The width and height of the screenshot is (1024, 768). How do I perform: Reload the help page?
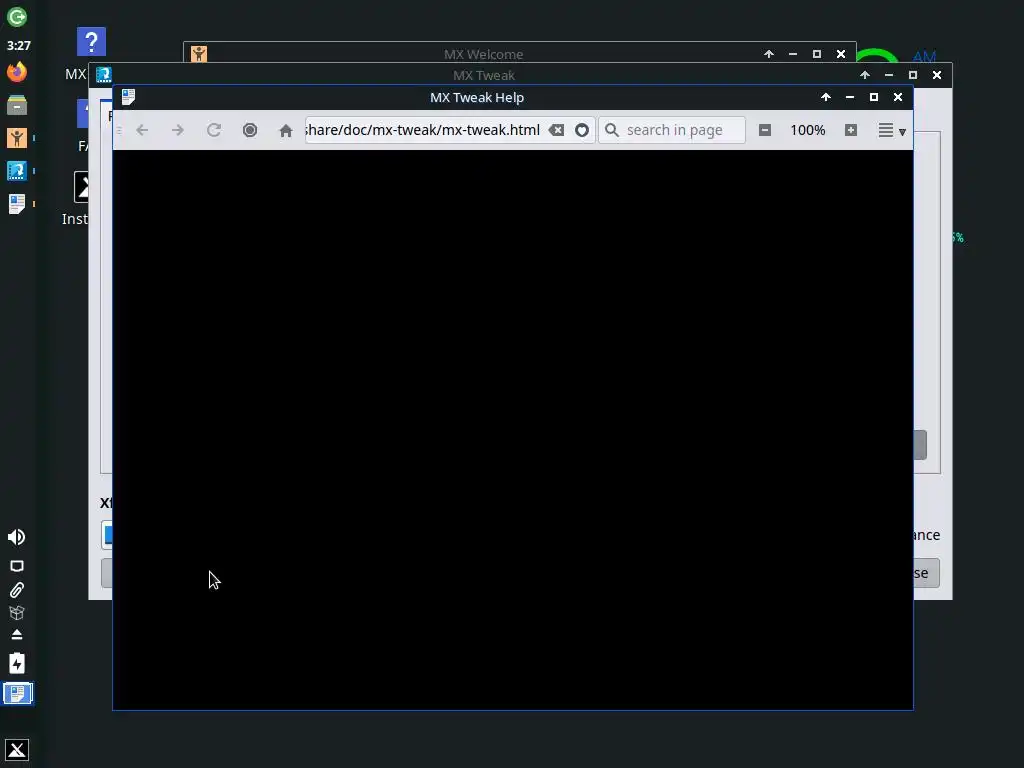coord(214,130)
